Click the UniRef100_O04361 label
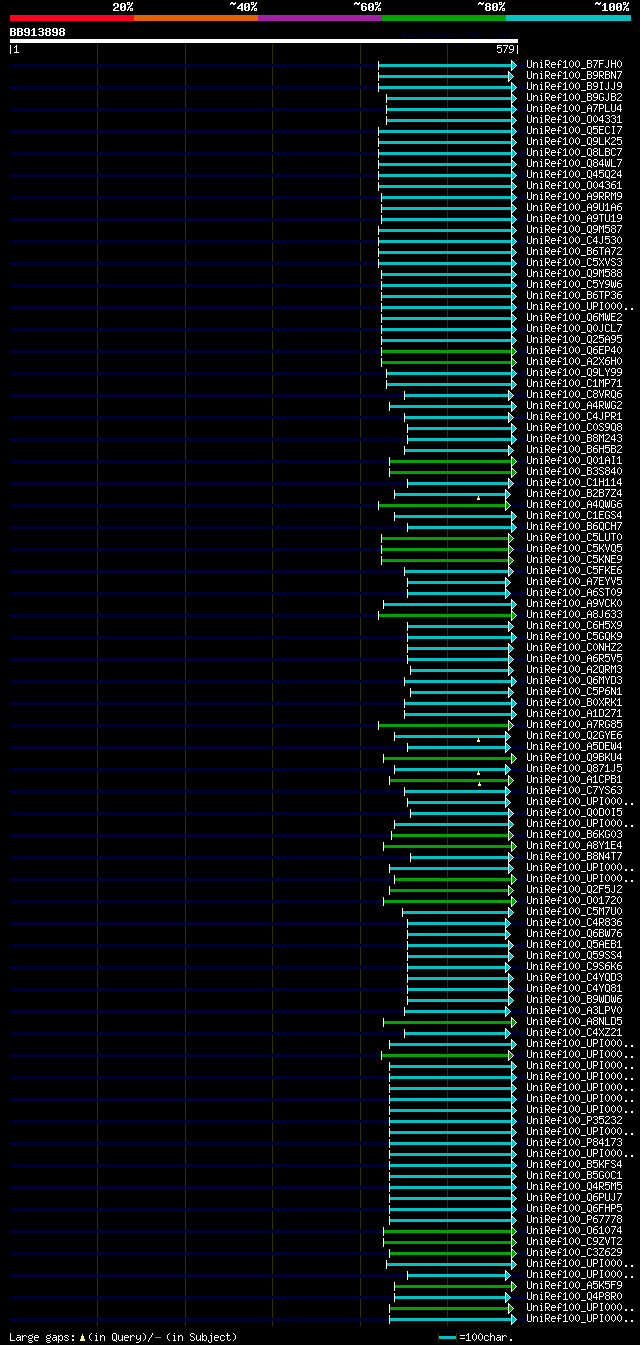This screenshot has height=1345, width=640. [x=574, y=185]
